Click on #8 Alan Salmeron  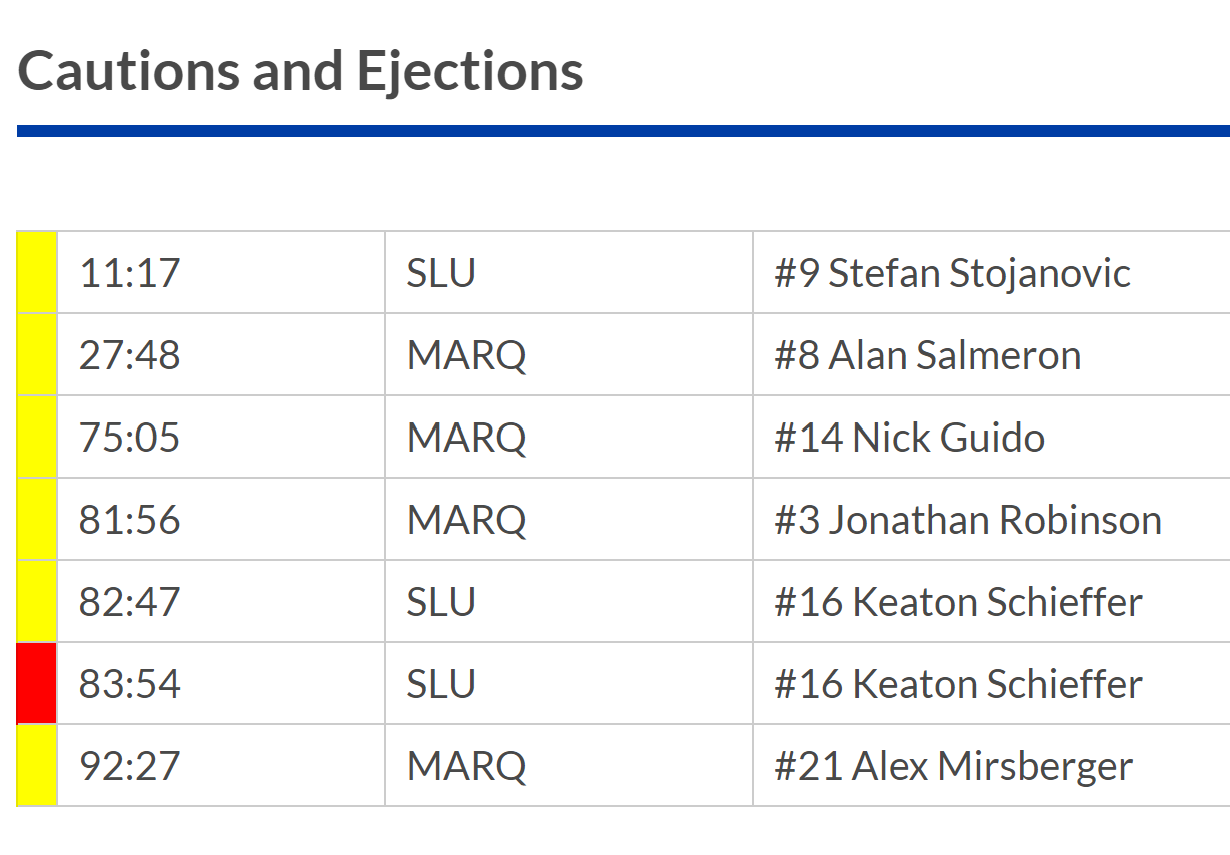[927, 355]
